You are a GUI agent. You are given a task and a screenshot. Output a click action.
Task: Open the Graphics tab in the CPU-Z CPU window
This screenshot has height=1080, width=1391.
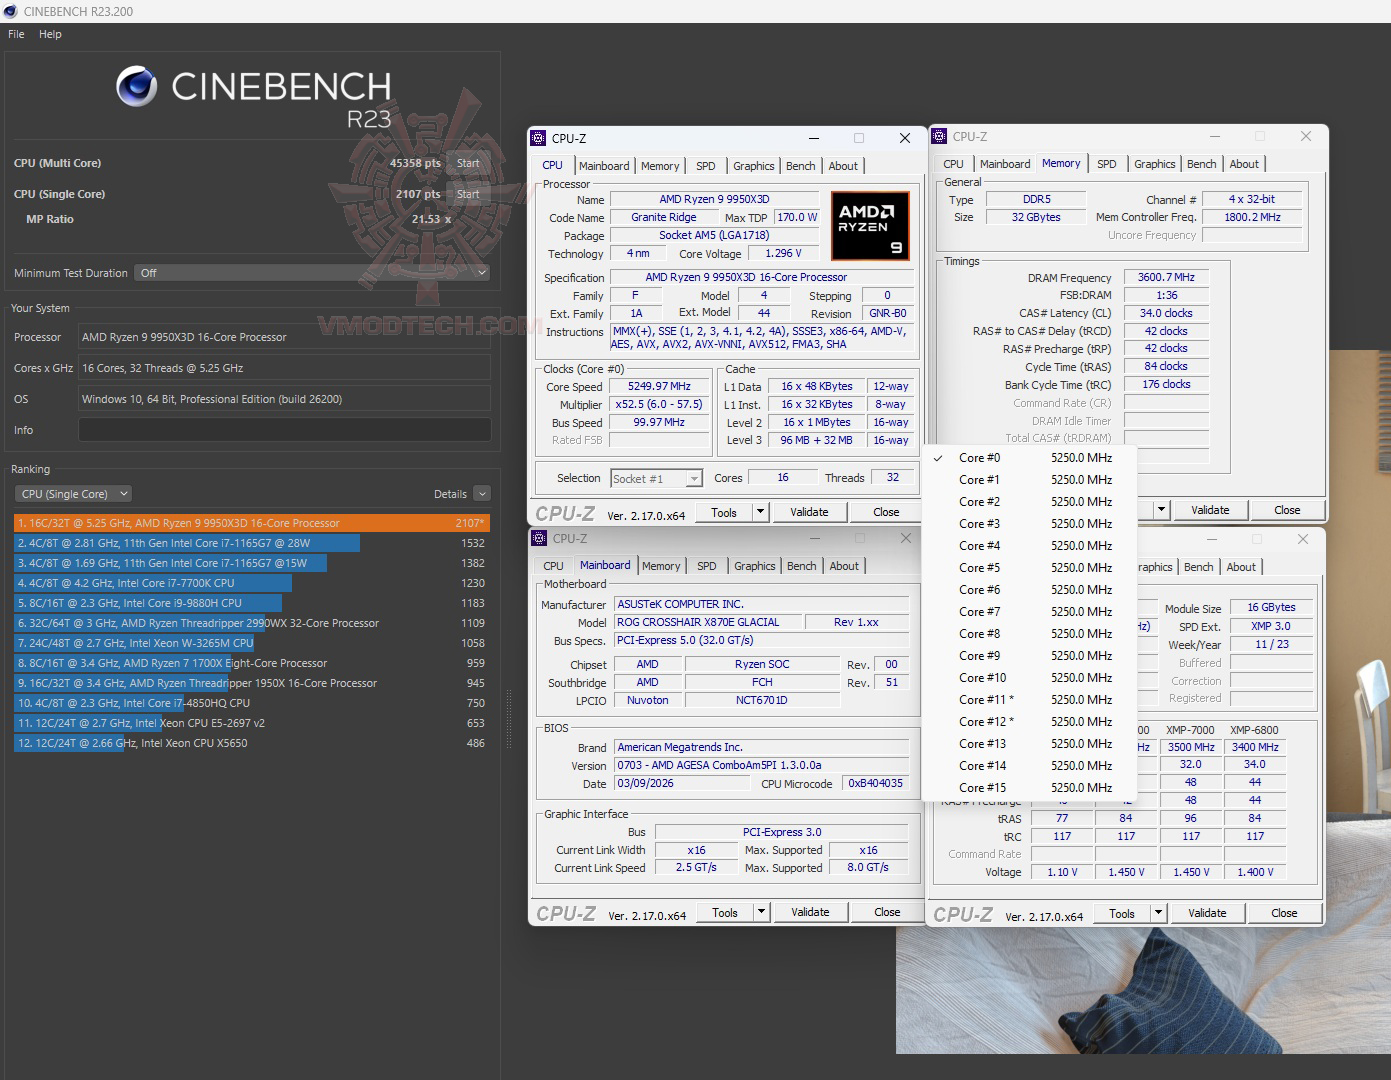coord(753,166)
